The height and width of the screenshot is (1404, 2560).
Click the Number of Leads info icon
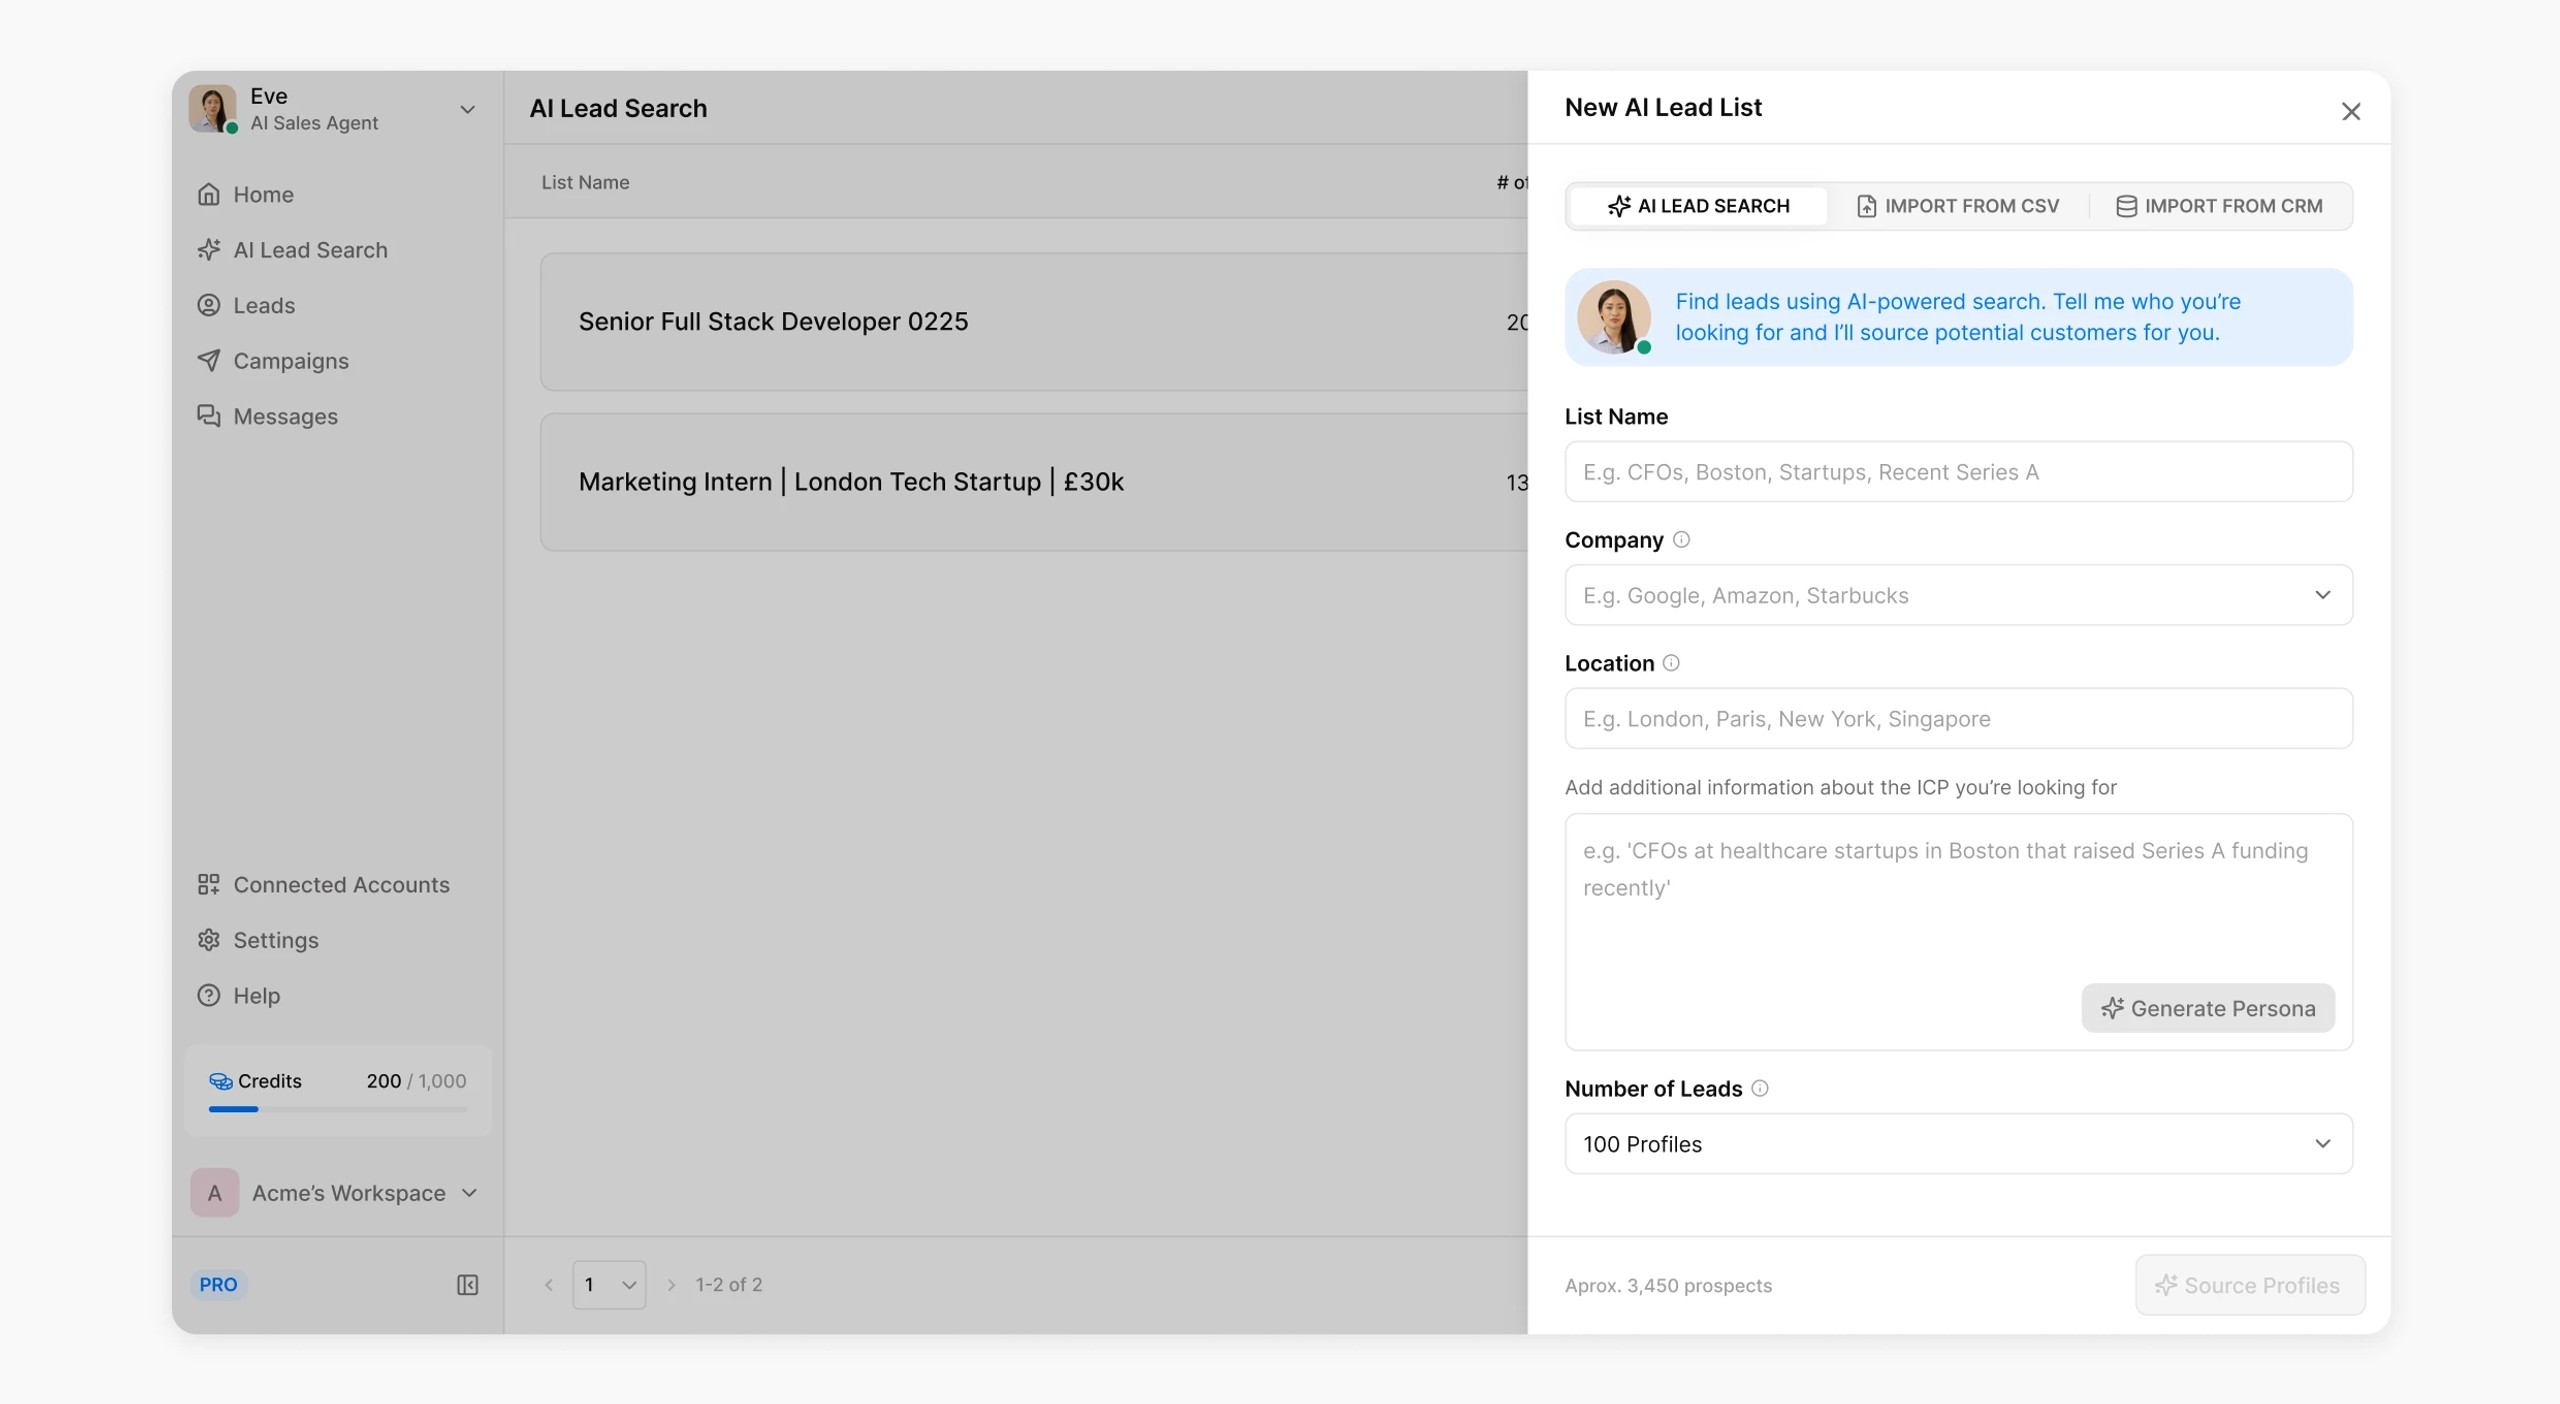(x=1760, y=1088)
